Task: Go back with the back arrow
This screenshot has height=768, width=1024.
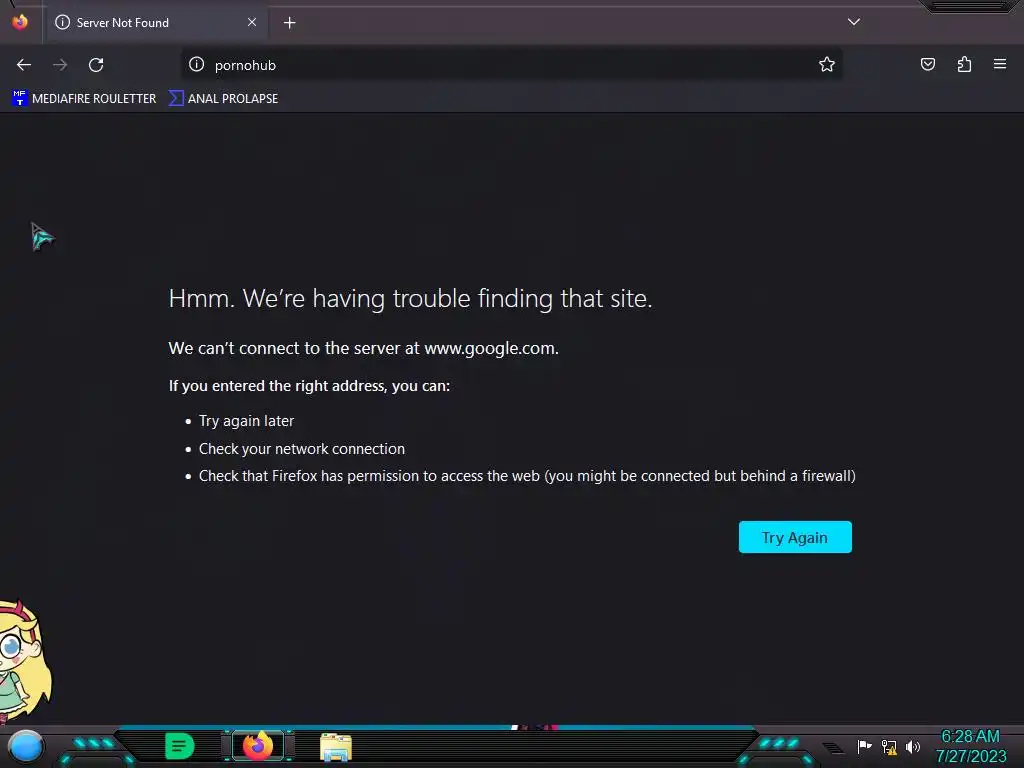Action: (x=24, y=65)
